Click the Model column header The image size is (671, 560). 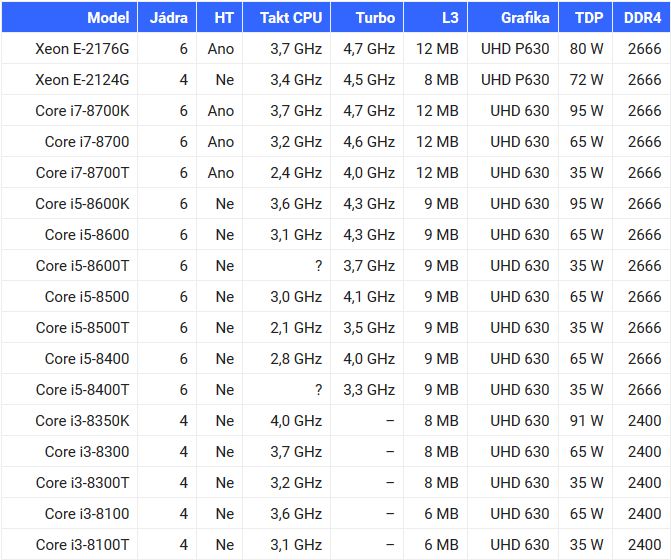point(69,17)
